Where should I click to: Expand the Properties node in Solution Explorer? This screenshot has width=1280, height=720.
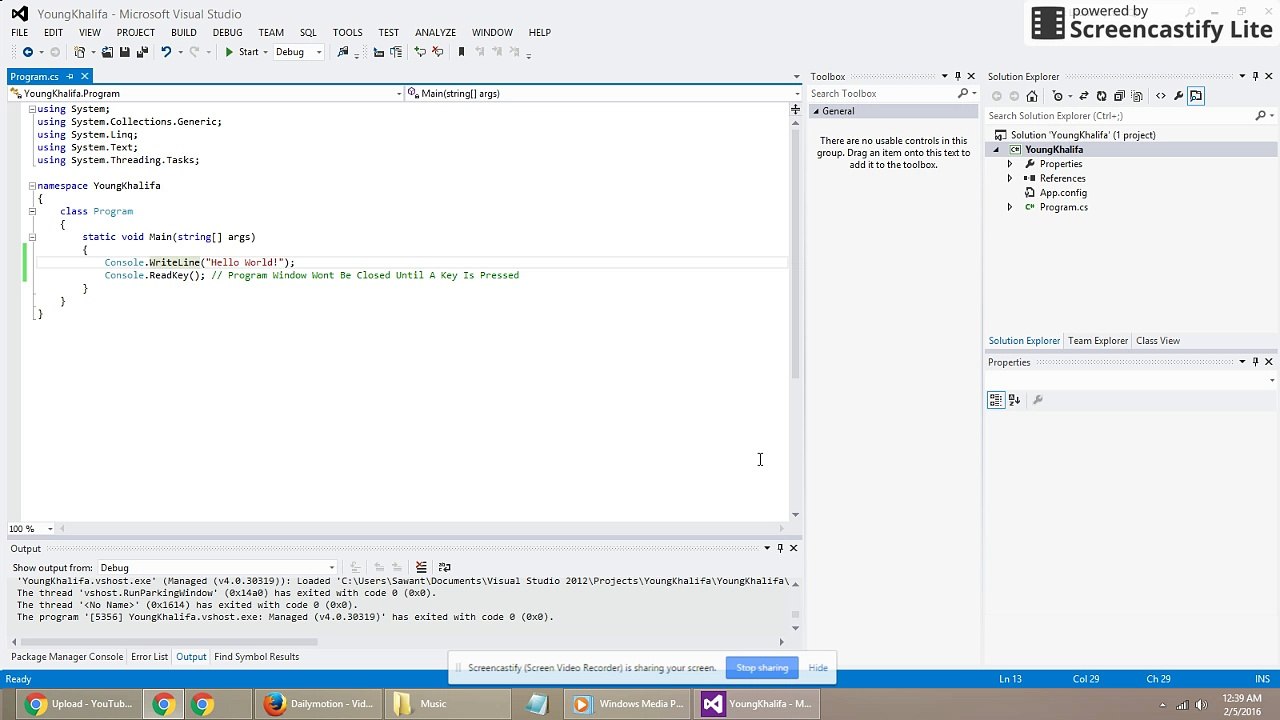(1009, 164)
